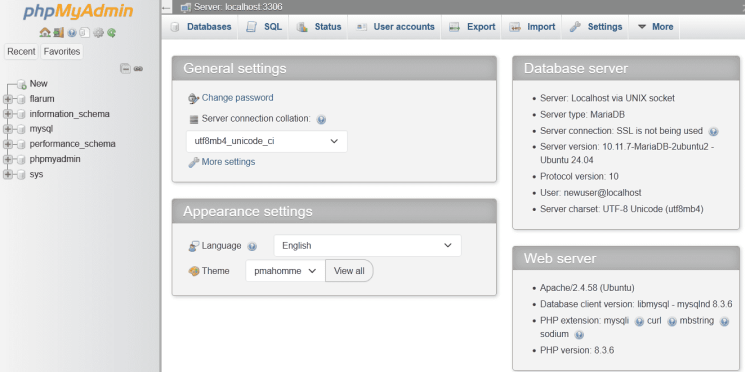Click the help icon after SSL is not being used
Viewport: 745px width, 372px height.
coord(713,132)
